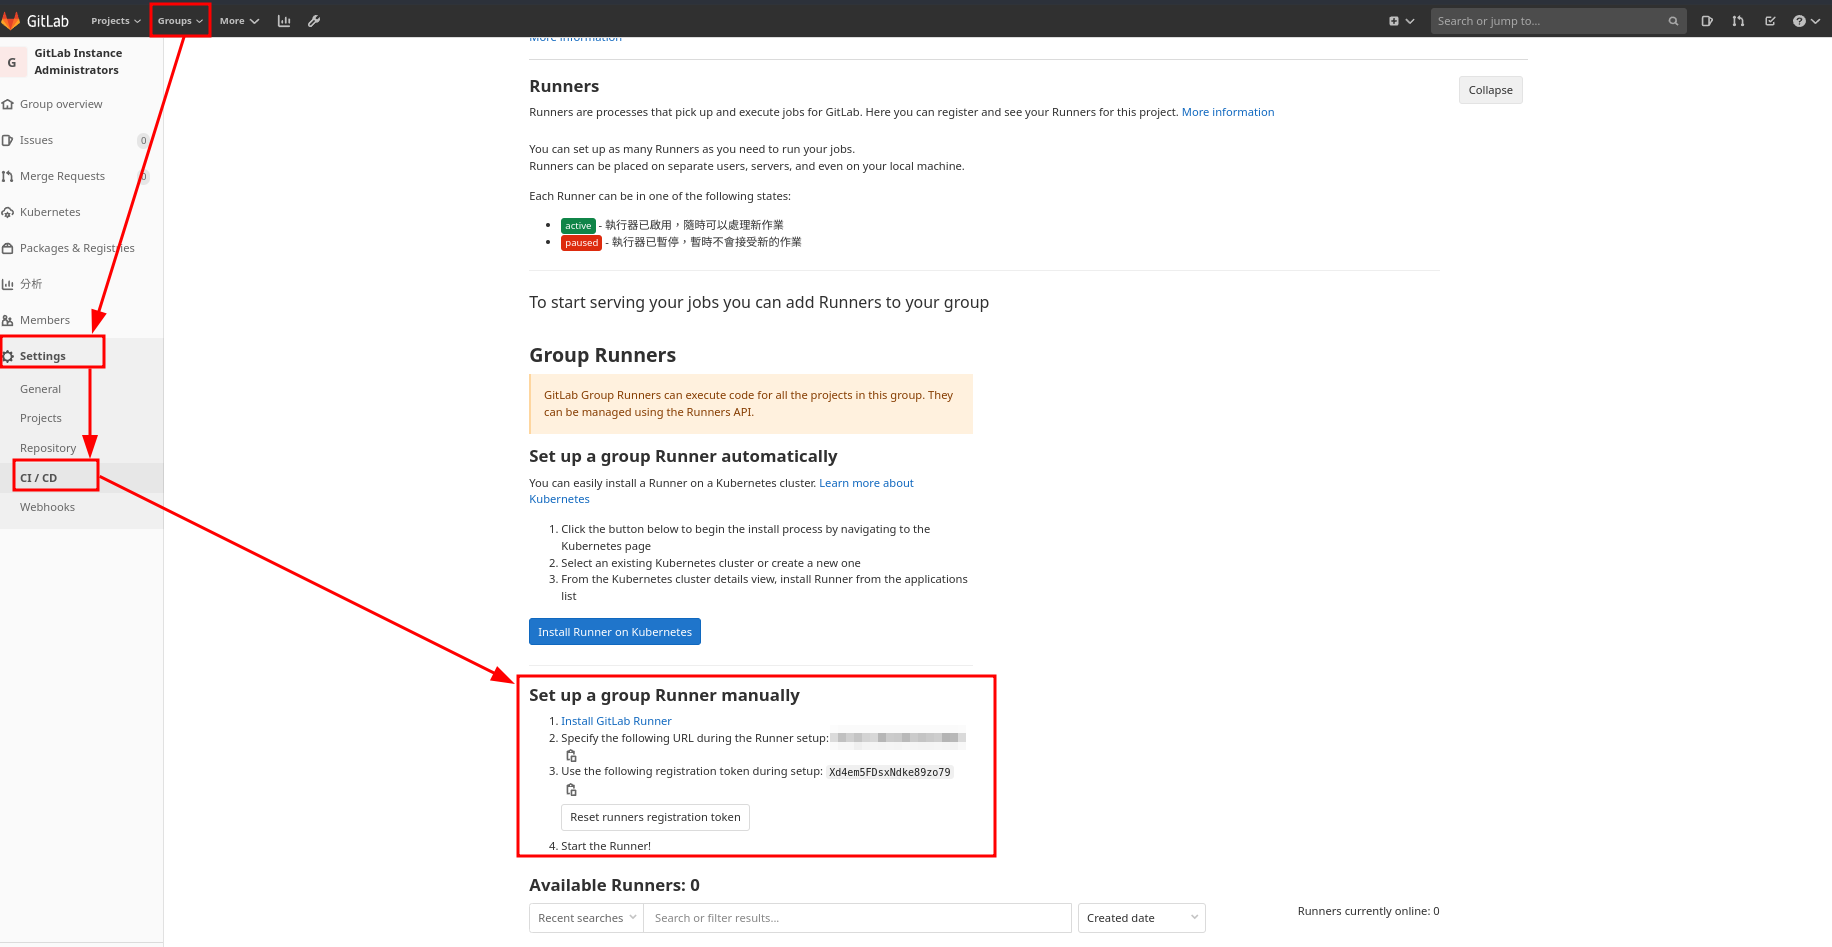Image resolution: width=1832 pixels, height=947 pixels.
Task: Click Reset runners registration token button
Action: pyautogui.click(x=655, y=817)
